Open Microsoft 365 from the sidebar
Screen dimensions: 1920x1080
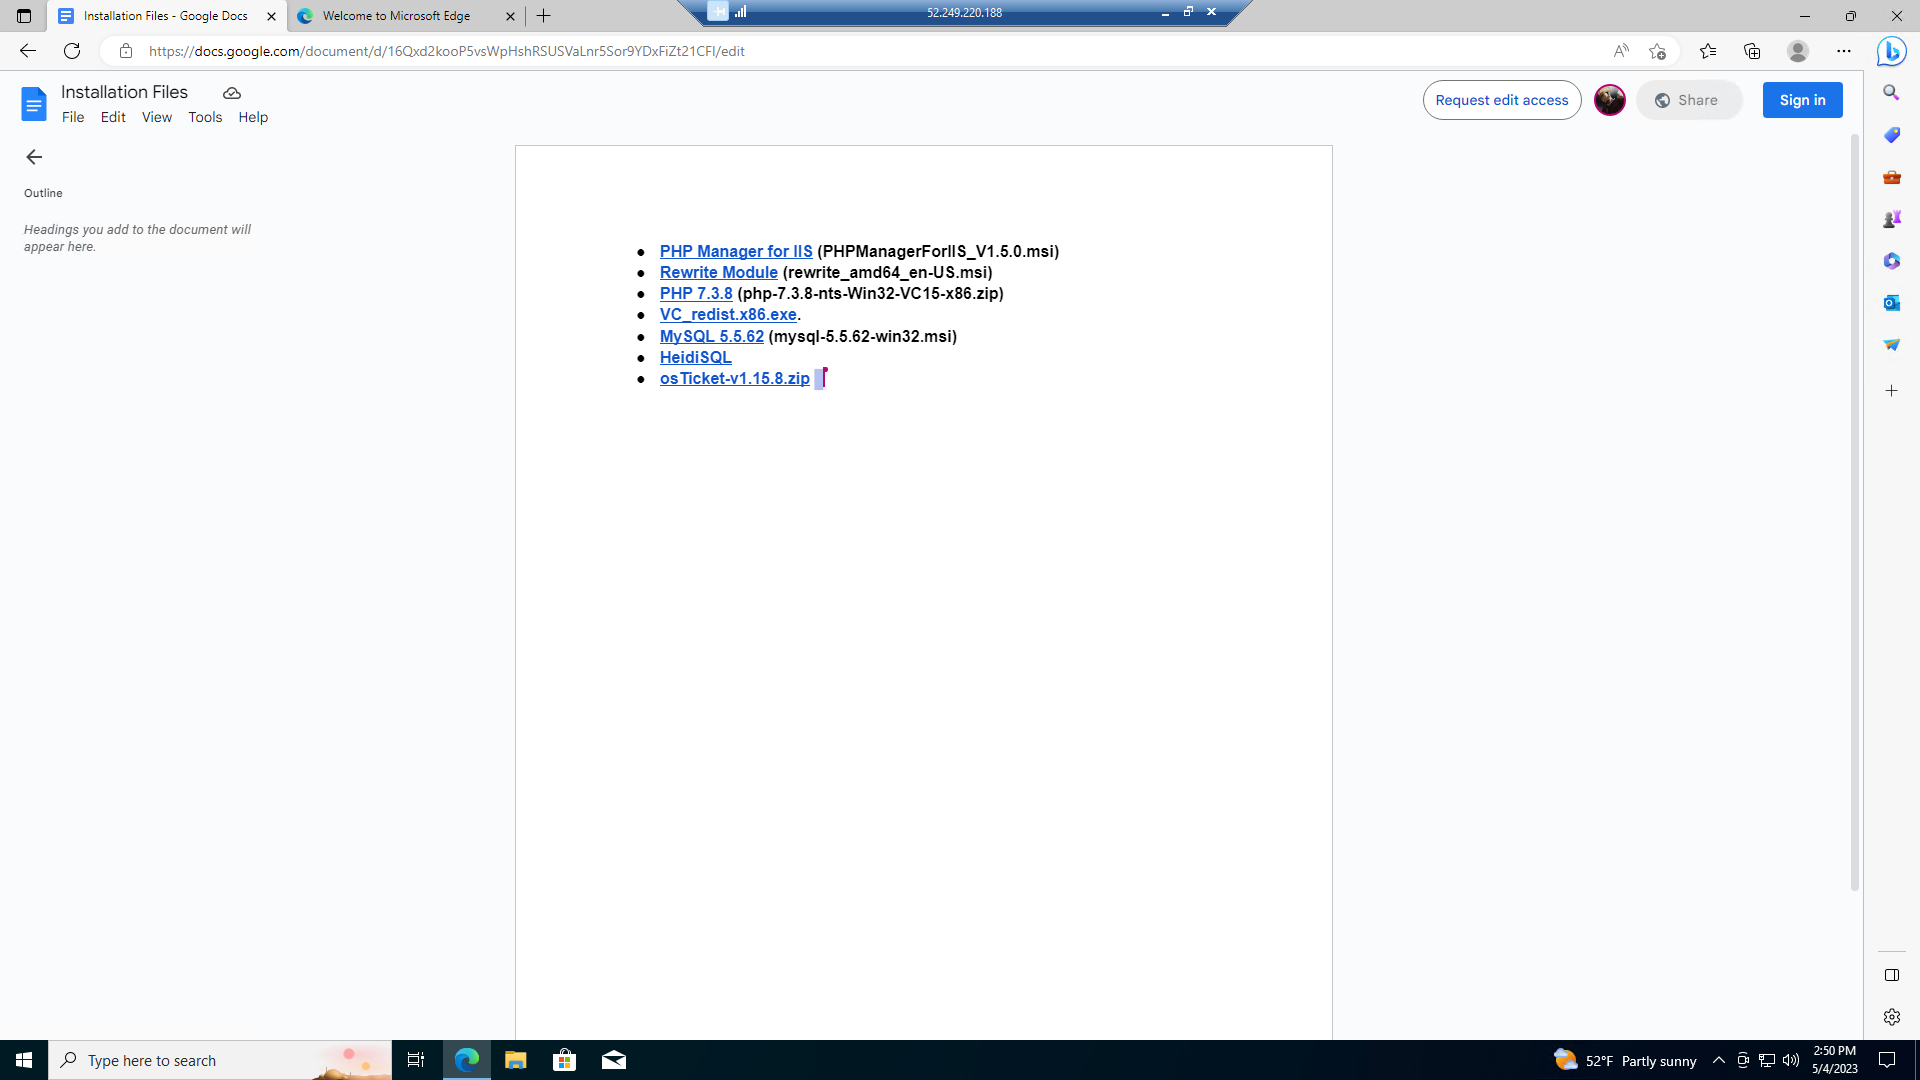coord(1892,261)
